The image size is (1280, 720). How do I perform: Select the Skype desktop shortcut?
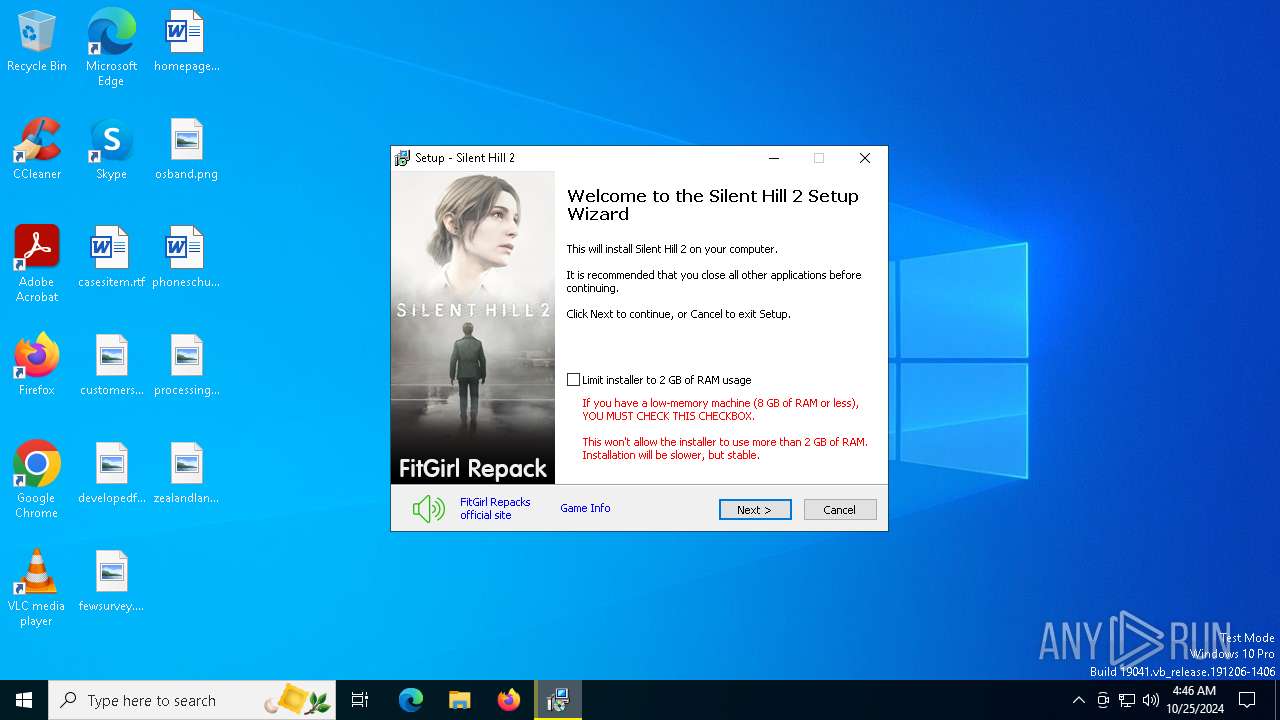pos(111,150)
